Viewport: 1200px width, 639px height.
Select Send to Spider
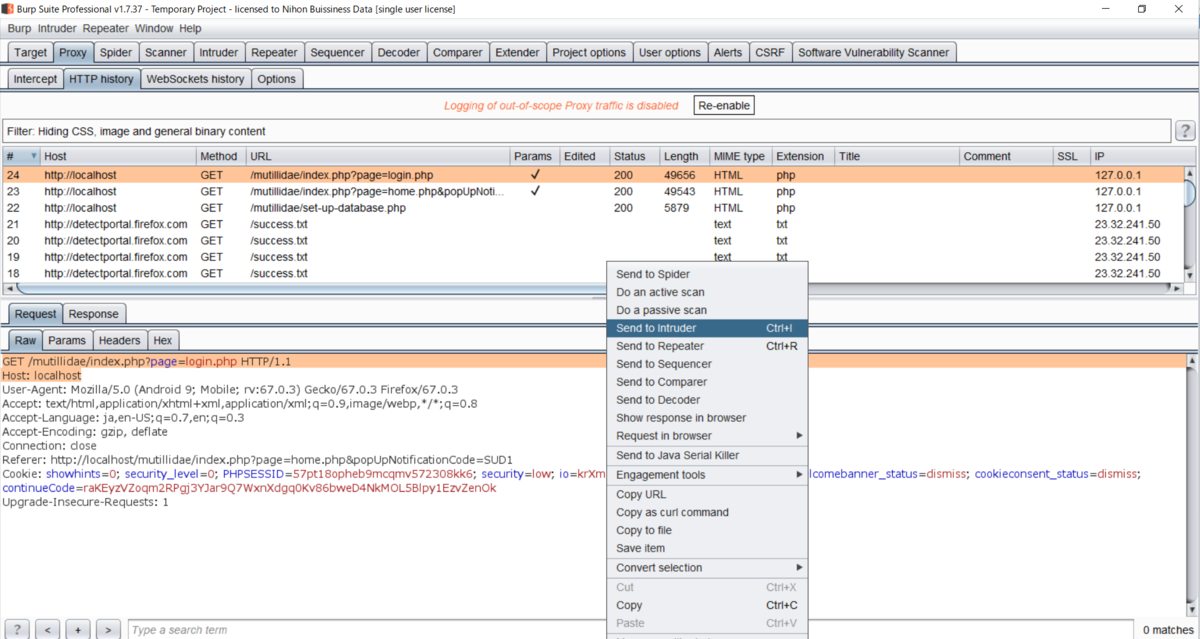point(707,274)
